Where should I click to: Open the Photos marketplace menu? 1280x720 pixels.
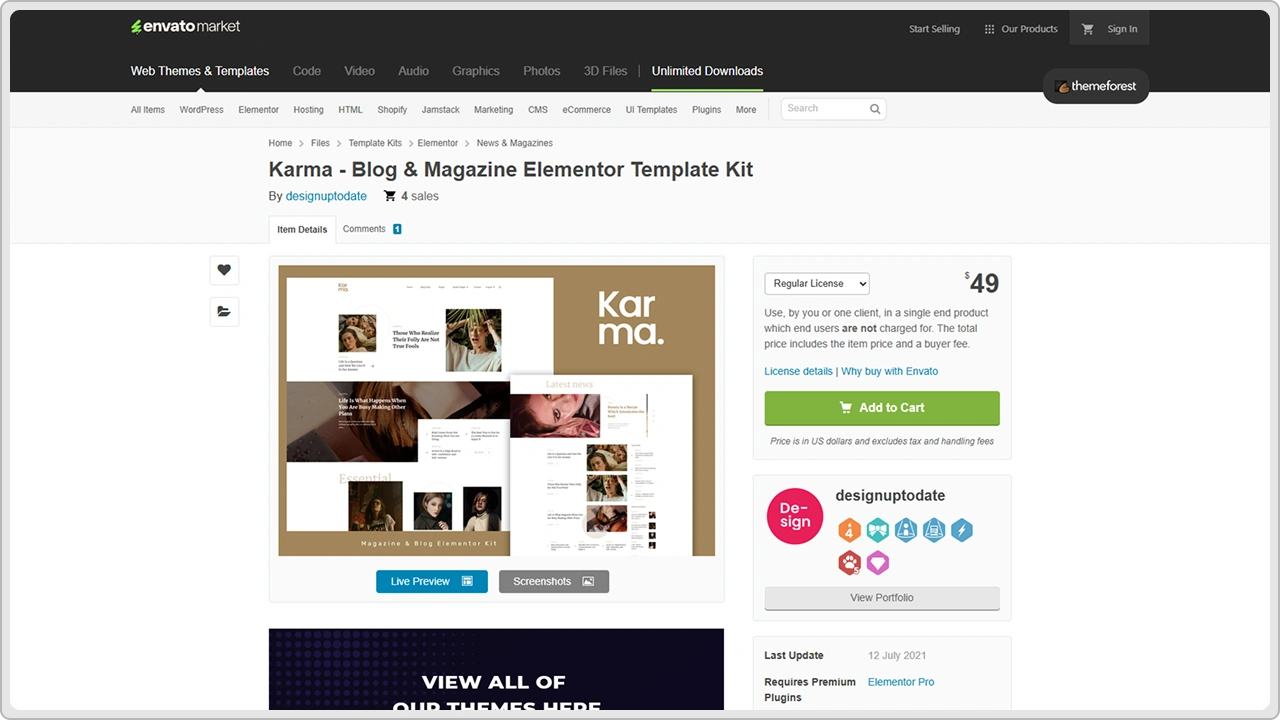[542, 71]
